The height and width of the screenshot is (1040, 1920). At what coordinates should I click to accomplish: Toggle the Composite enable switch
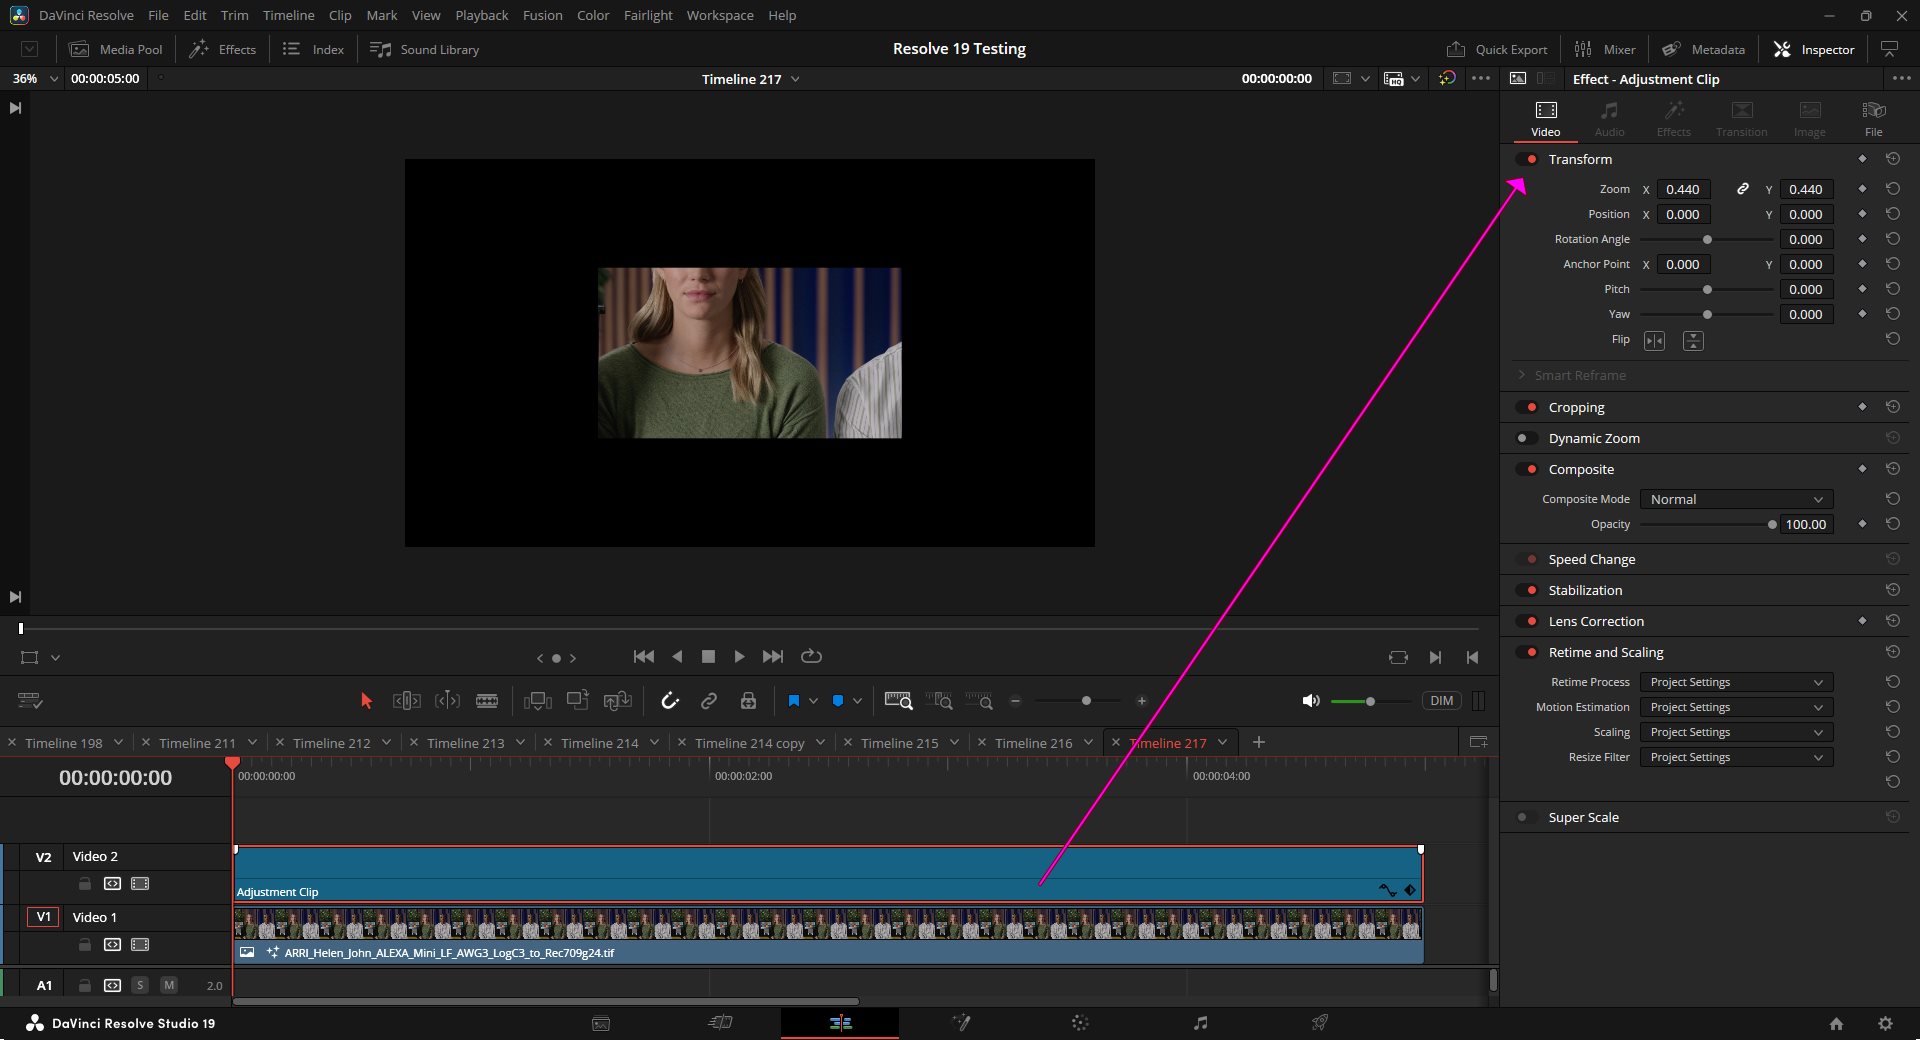pyautogui.click(x=1526, y=469)
